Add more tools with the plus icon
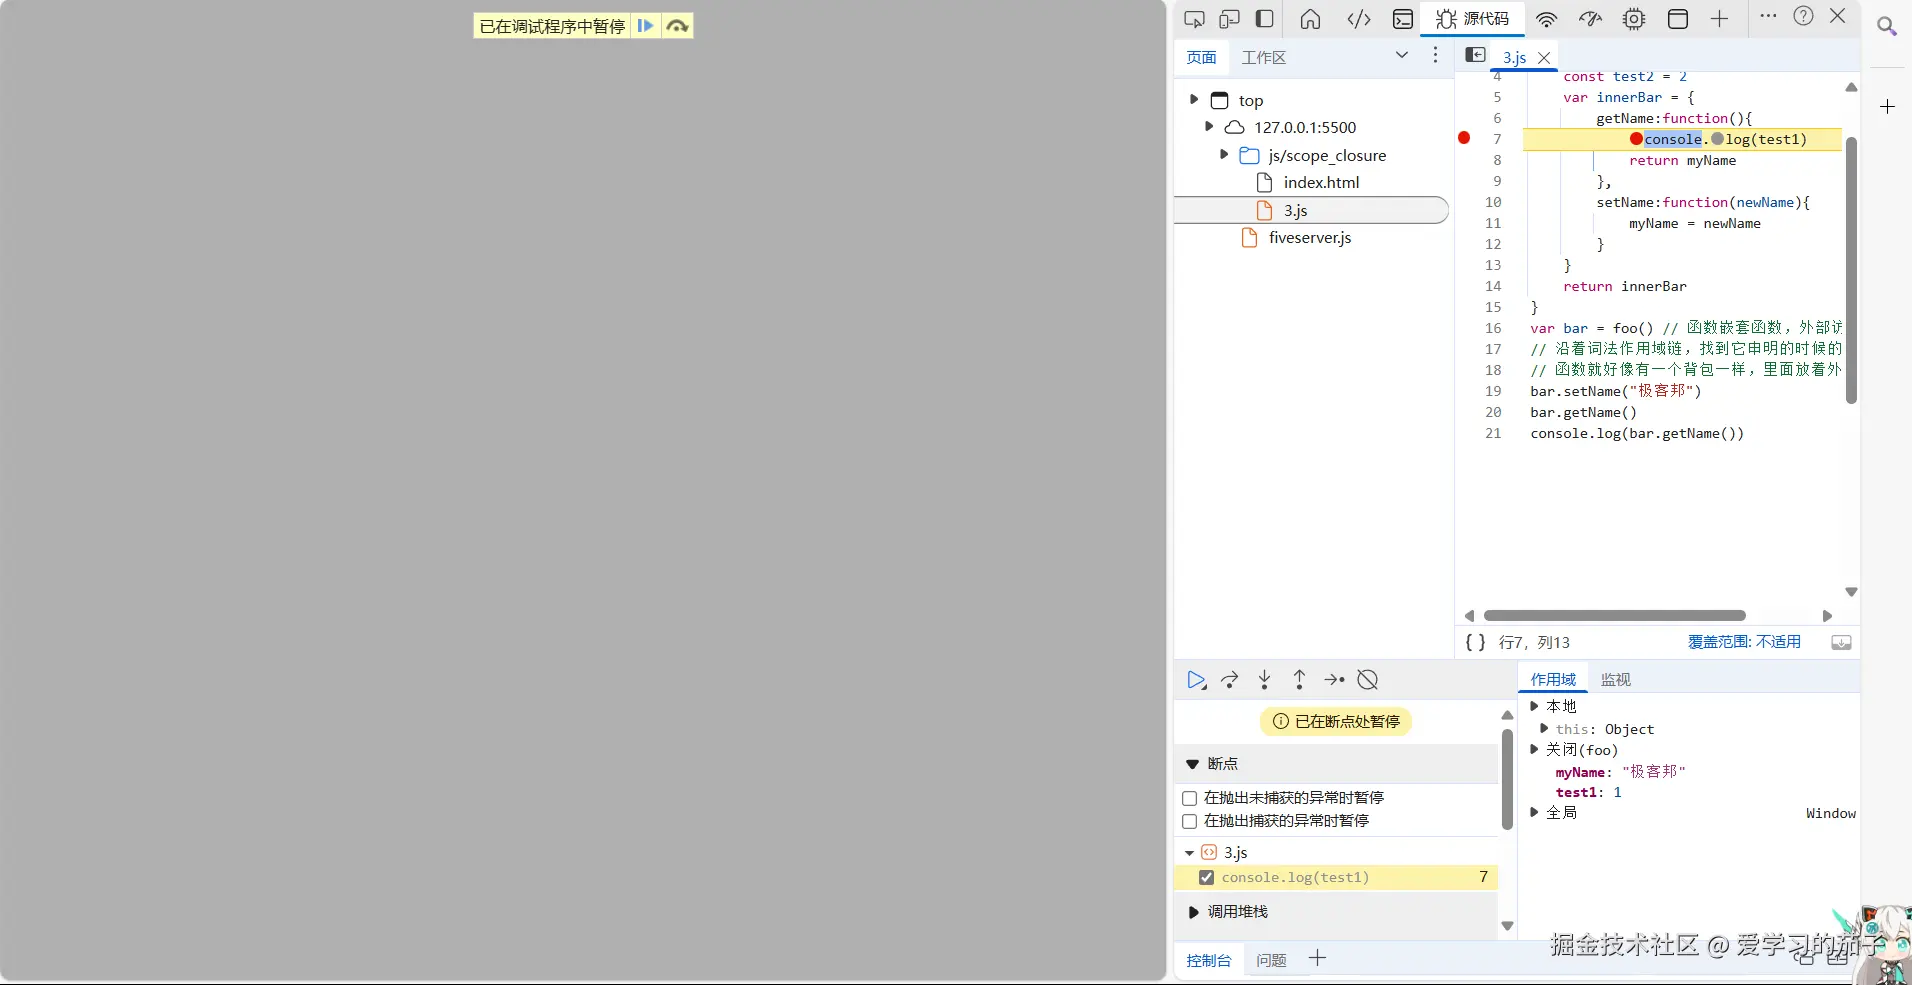The width and height of the screenshot is (1912, 985). 1719,19
